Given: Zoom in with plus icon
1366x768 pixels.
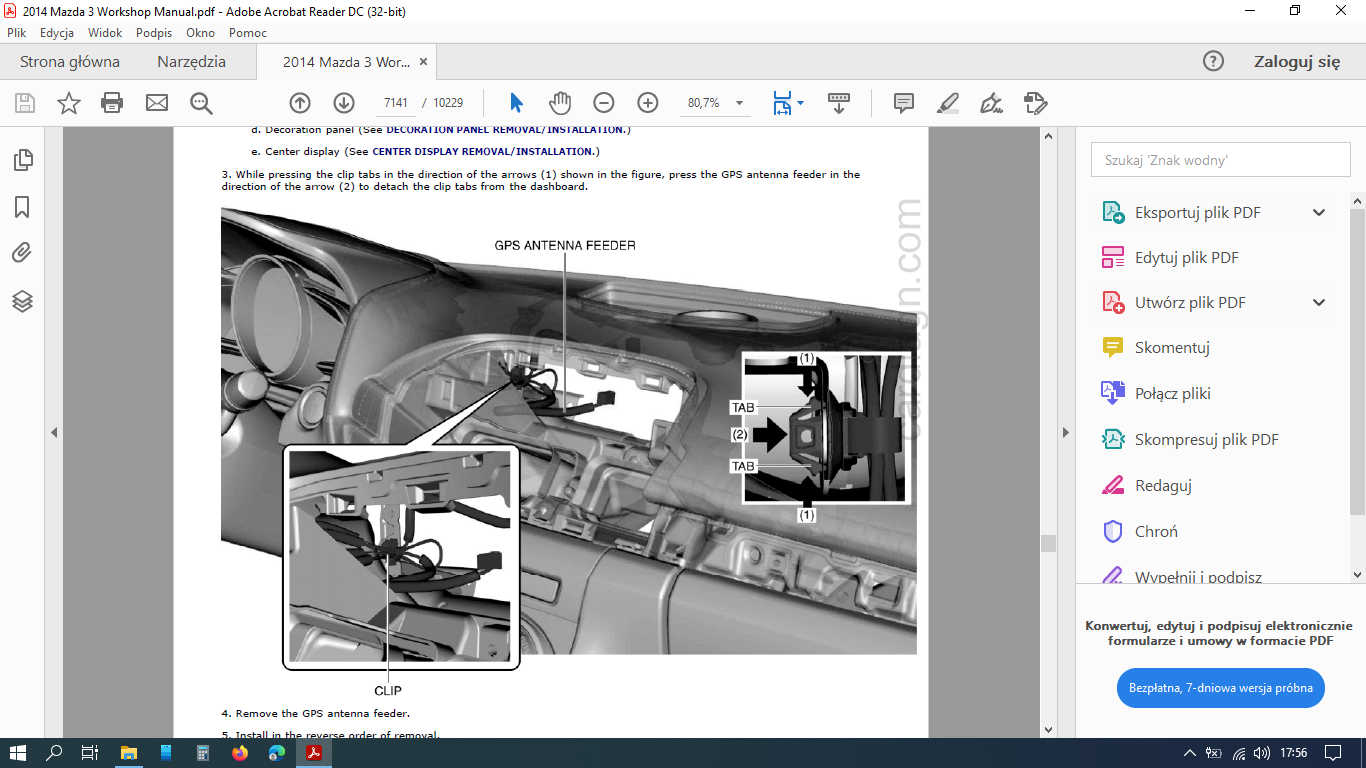Looking at the screenshot, I should [648, 103].
